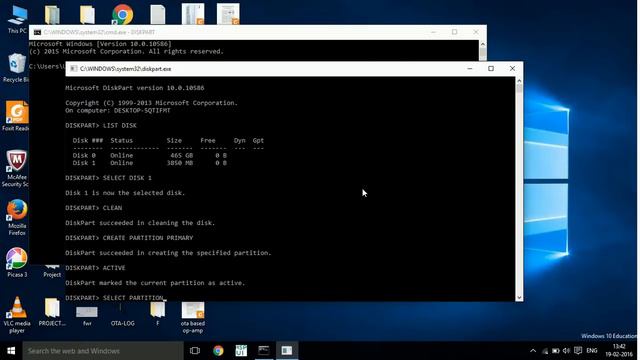
Task: Open the Google Chrome desktop shortcut
Action: pos(122,15)
